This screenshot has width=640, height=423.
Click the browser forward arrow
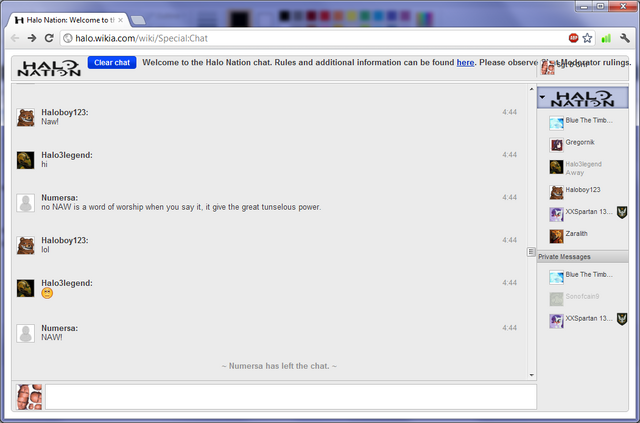tap(32, 38)
